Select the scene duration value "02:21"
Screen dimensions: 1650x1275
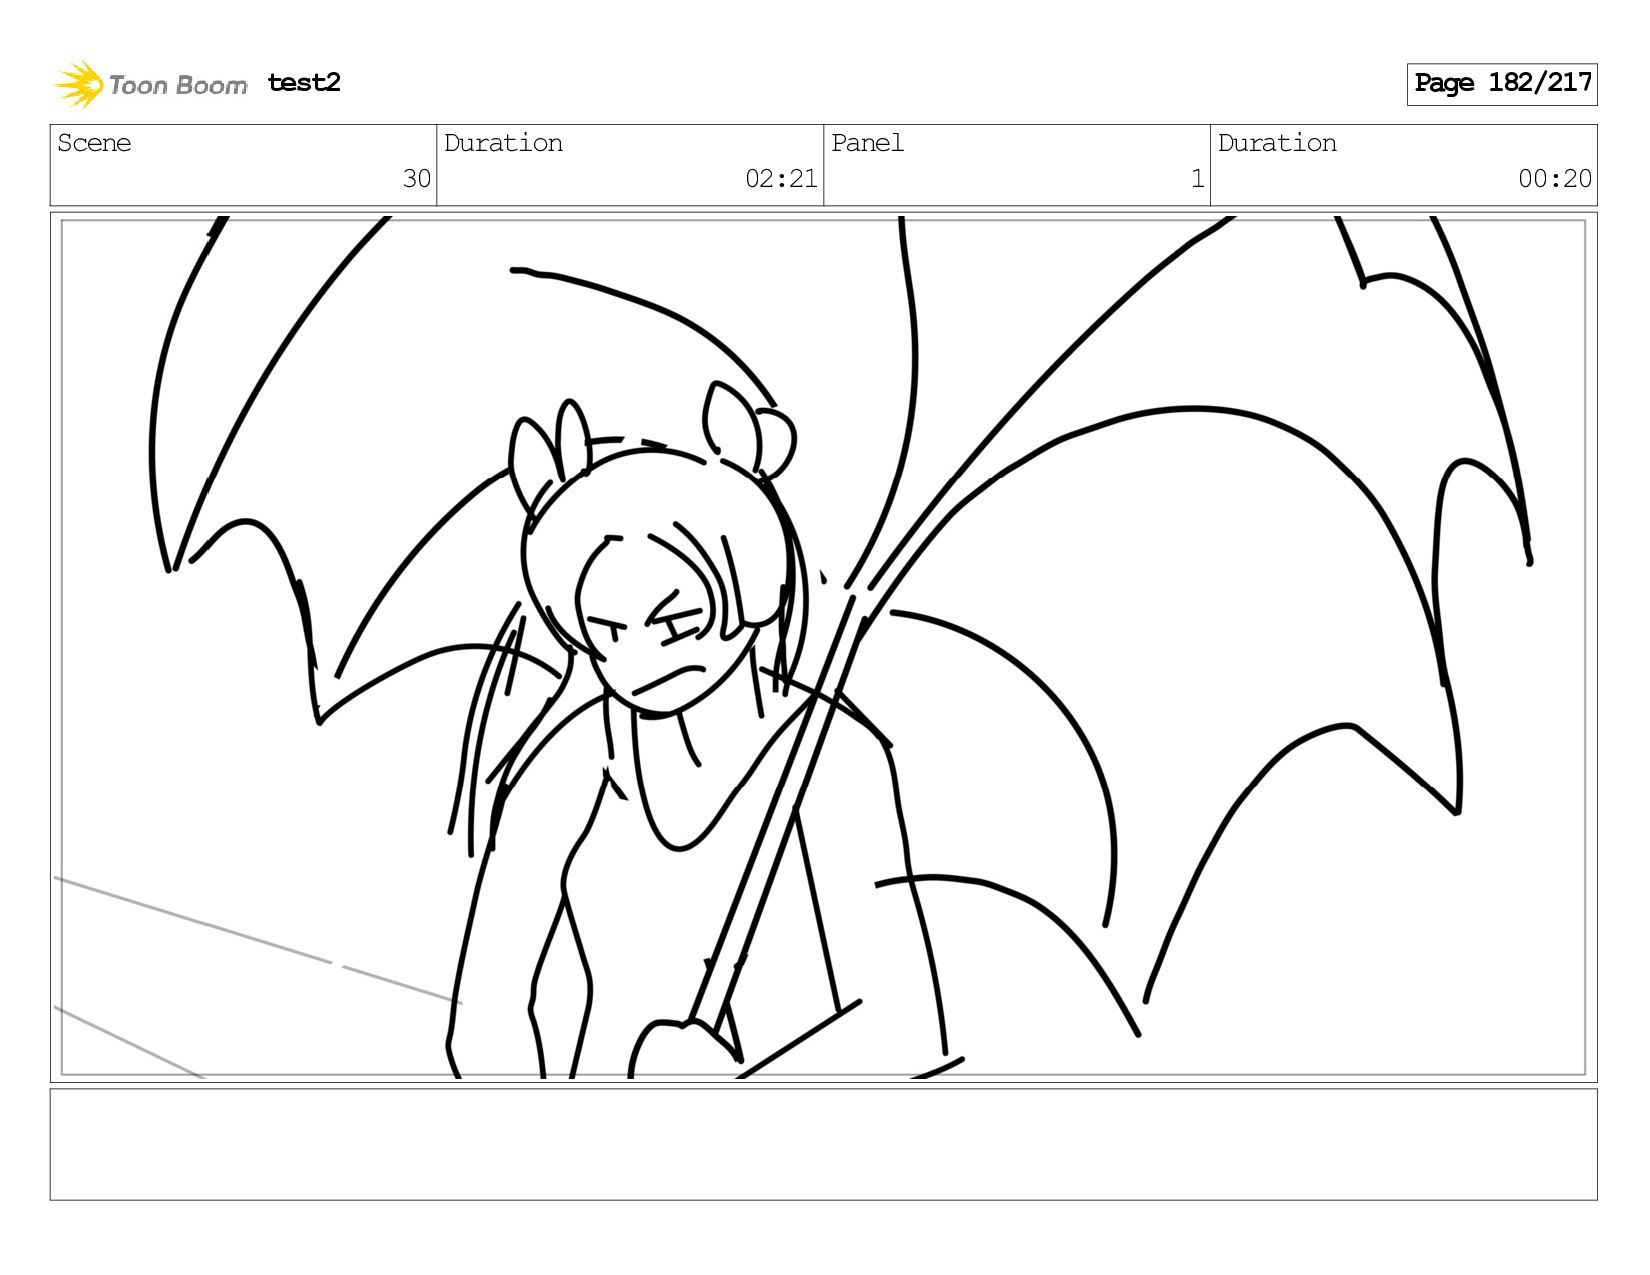(x=781, y=179)
